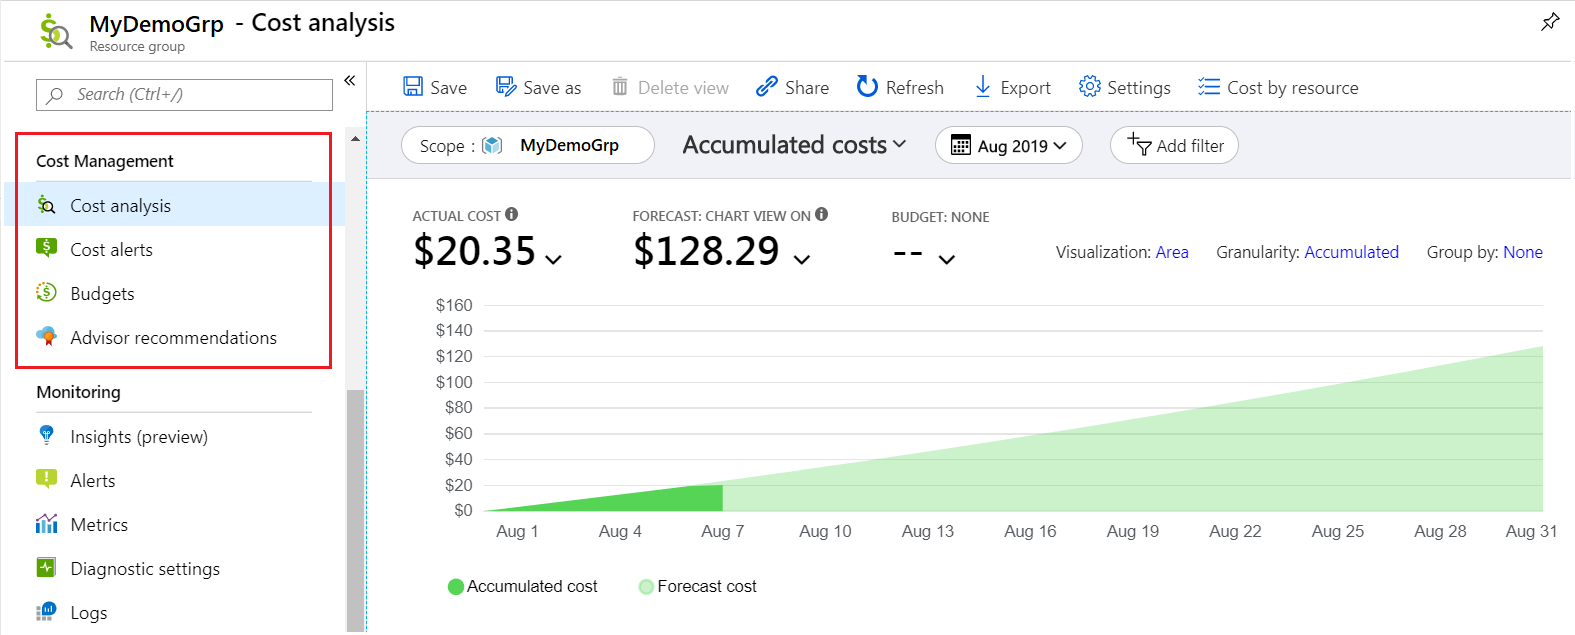Click the Share link icon
This screenshot has height=635, width=1575.
[x=767, y=87]
